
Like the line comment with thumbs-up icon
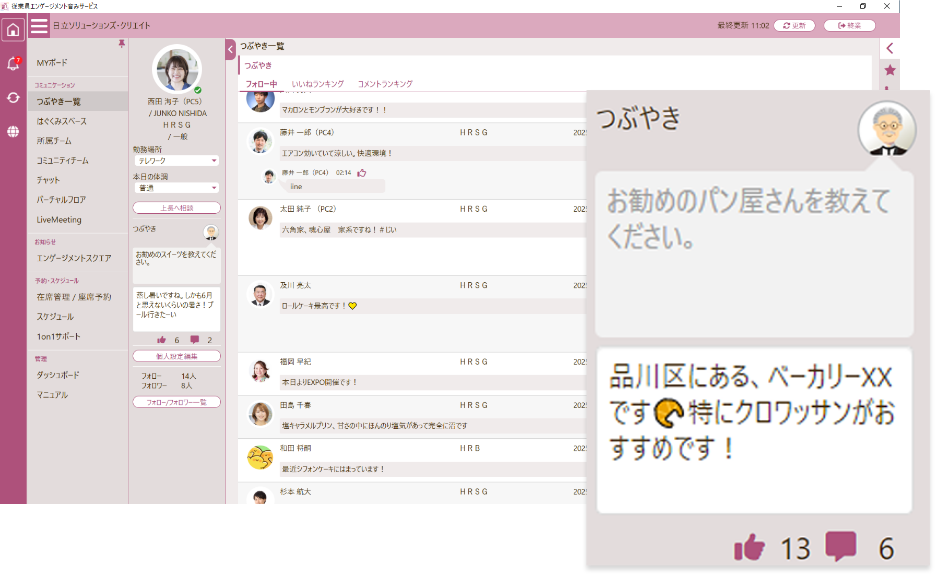[x=362, y=173]
